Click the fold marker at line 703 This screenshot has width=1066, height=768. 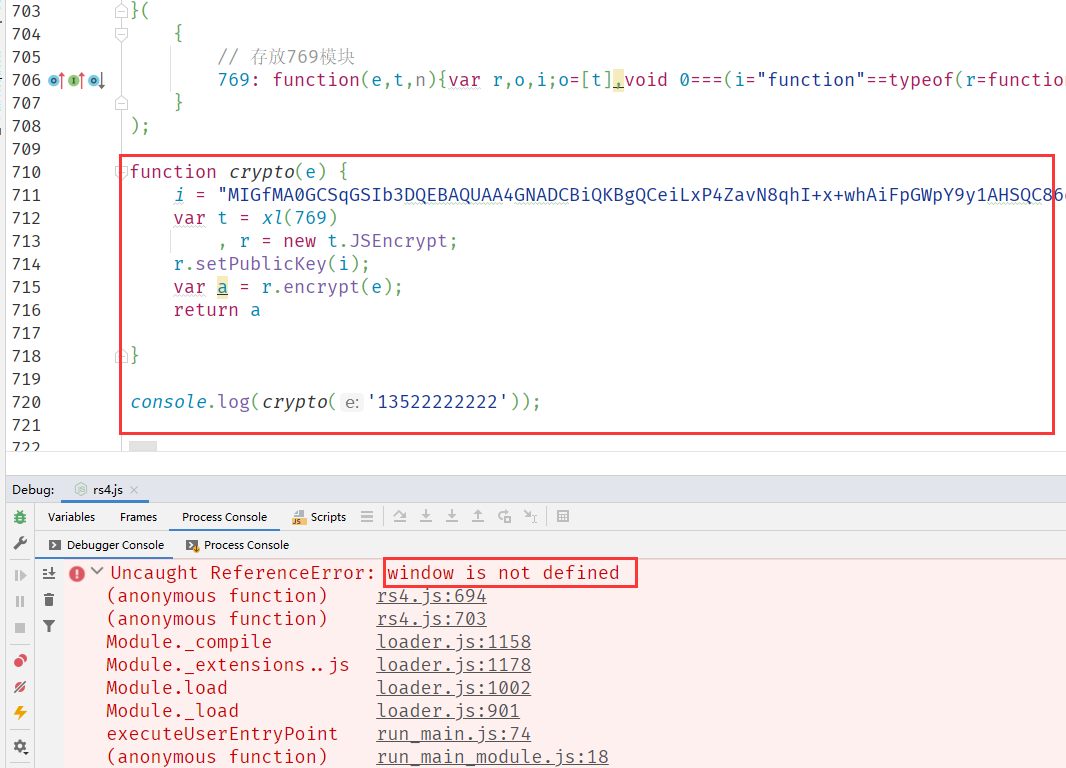tap(122, 11)
